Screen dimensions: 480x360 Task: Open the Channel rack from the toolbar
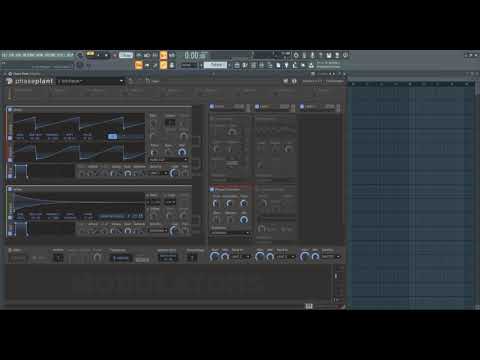click(254, 65)
